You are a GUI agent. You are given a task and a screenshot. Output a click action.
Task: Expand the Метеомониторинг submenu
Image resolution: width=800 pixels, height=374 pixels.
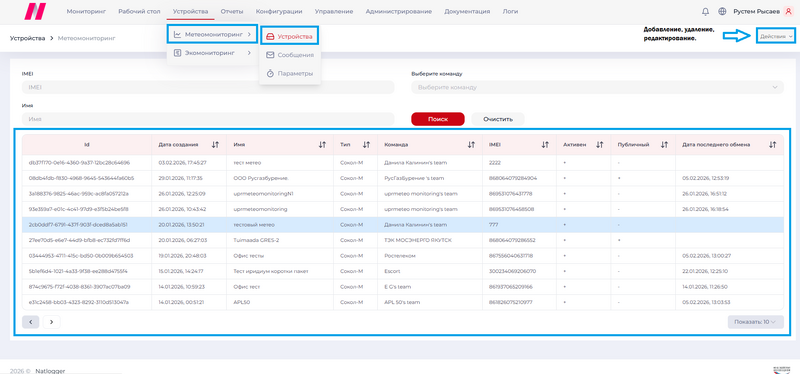212,35
